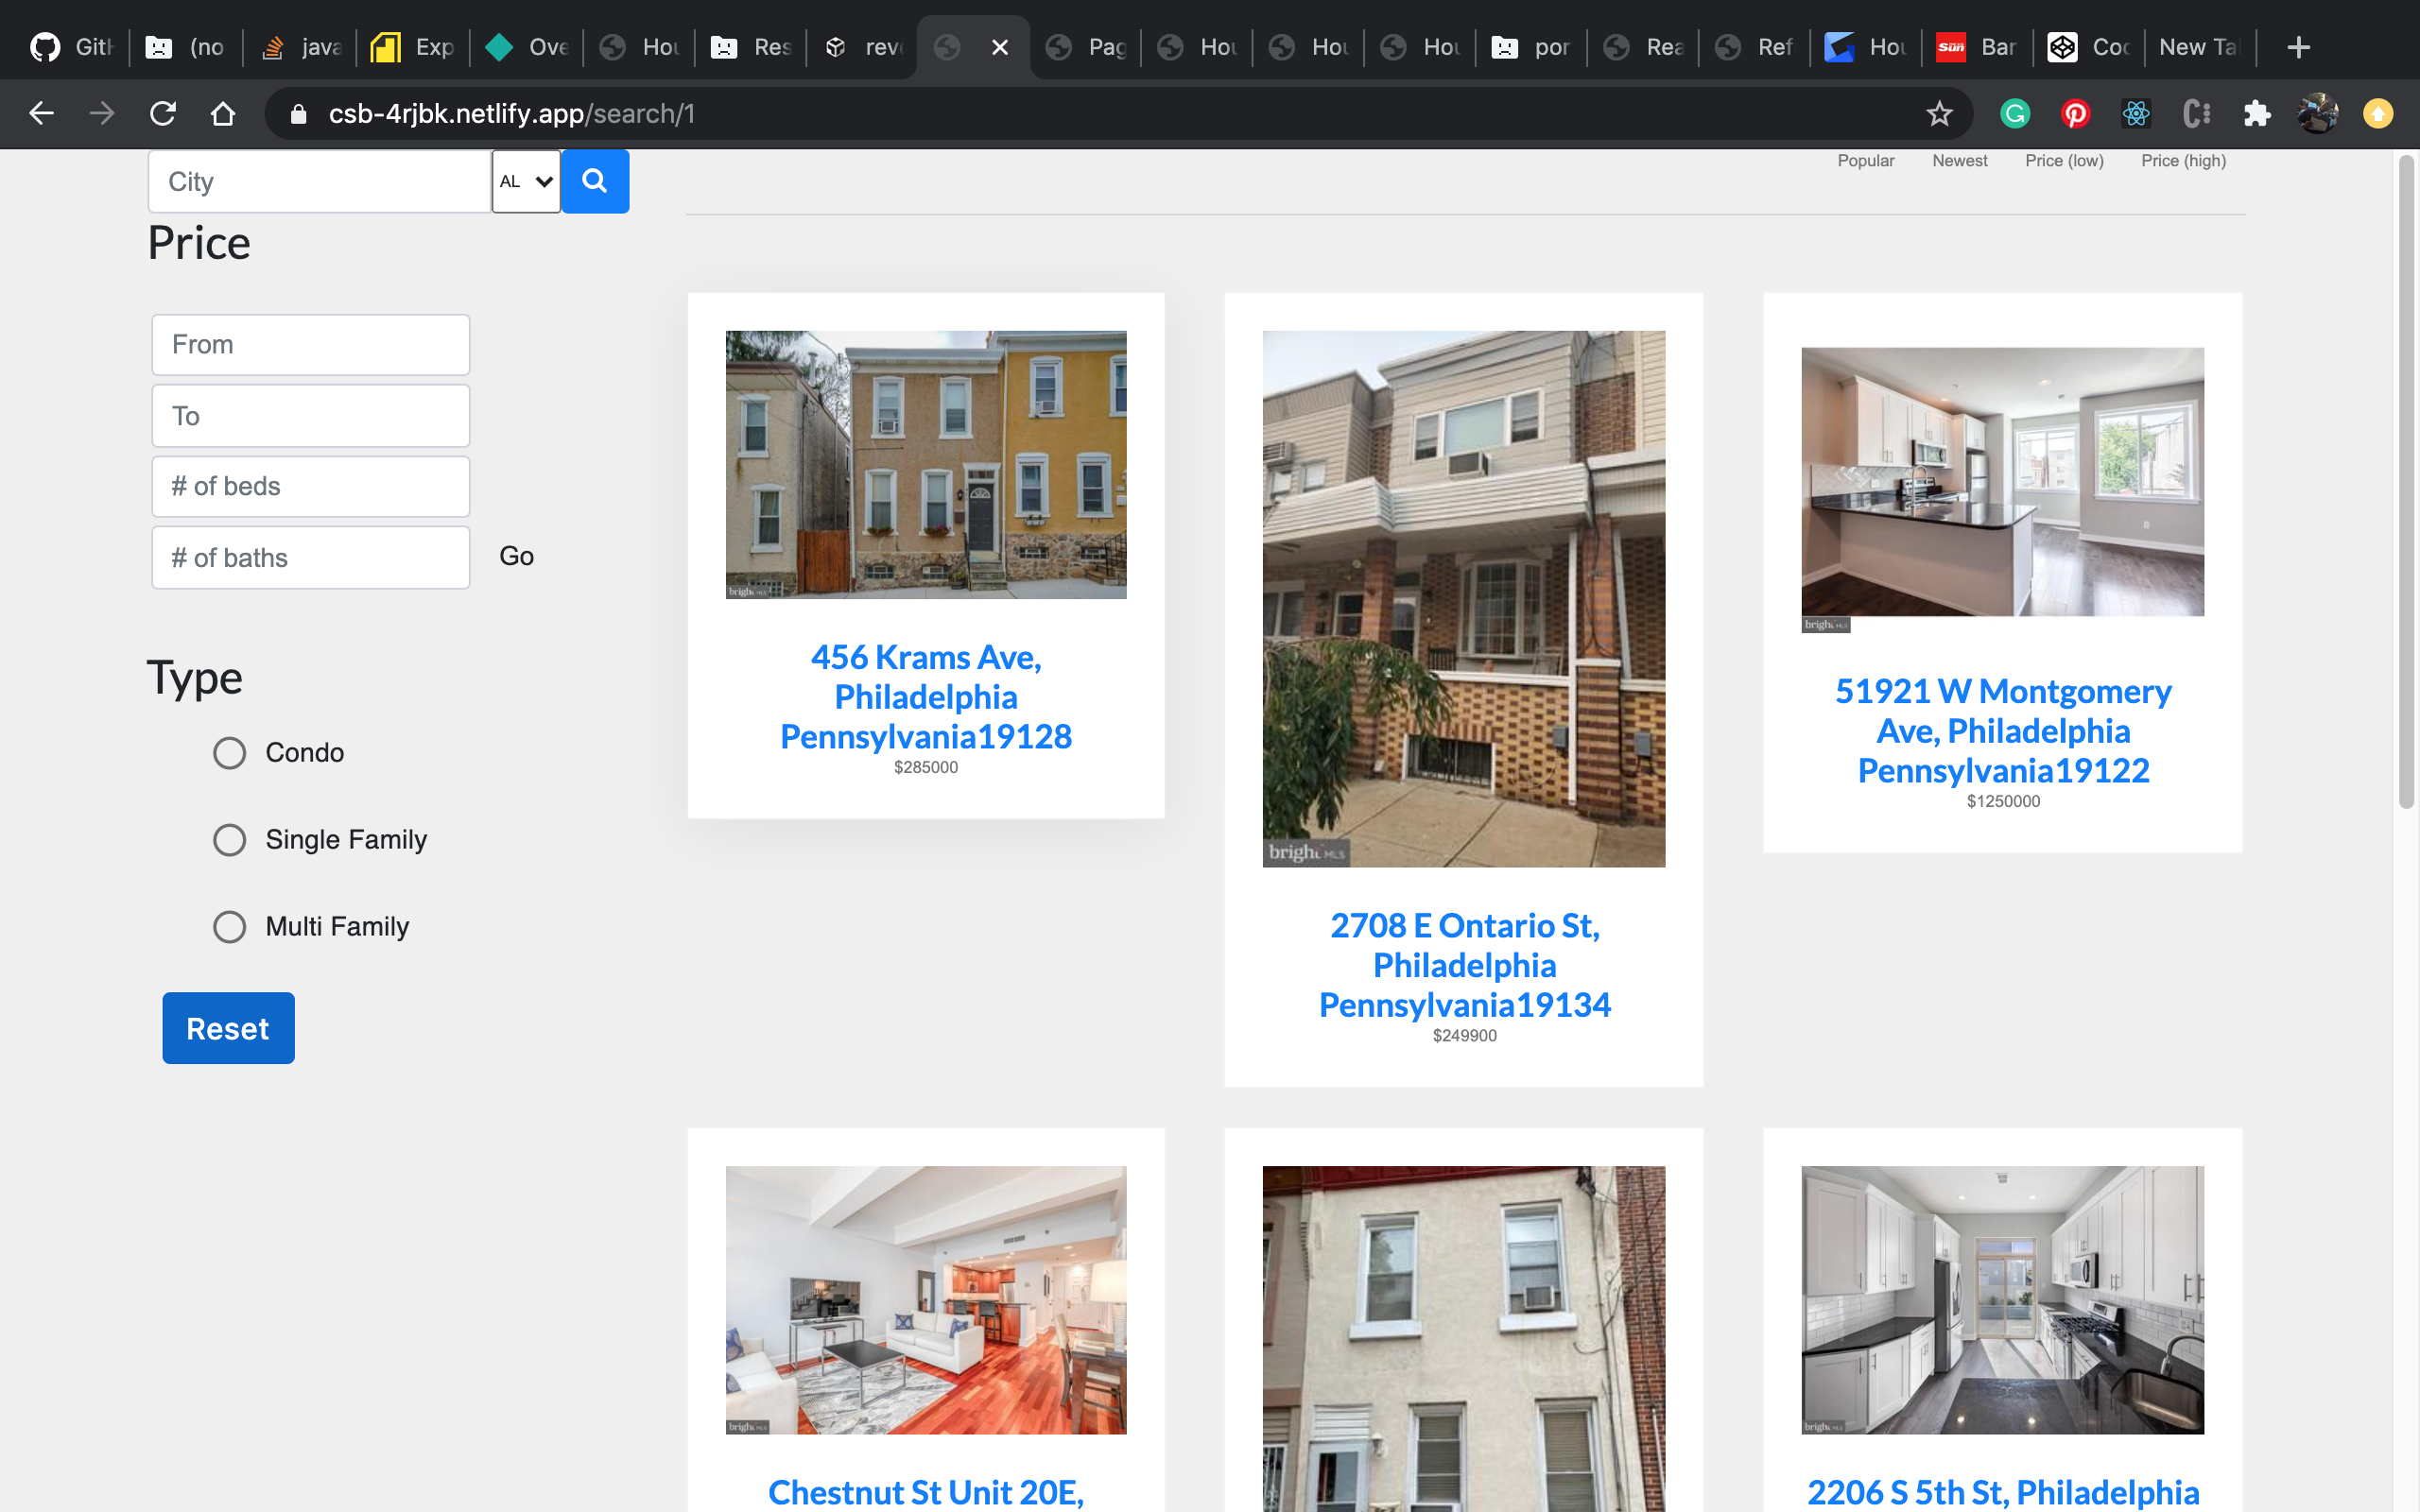This screenshot has width=2420, height=1512.
Task: Click the Pinterest extension icon
Action: [x=2075, y=113]
